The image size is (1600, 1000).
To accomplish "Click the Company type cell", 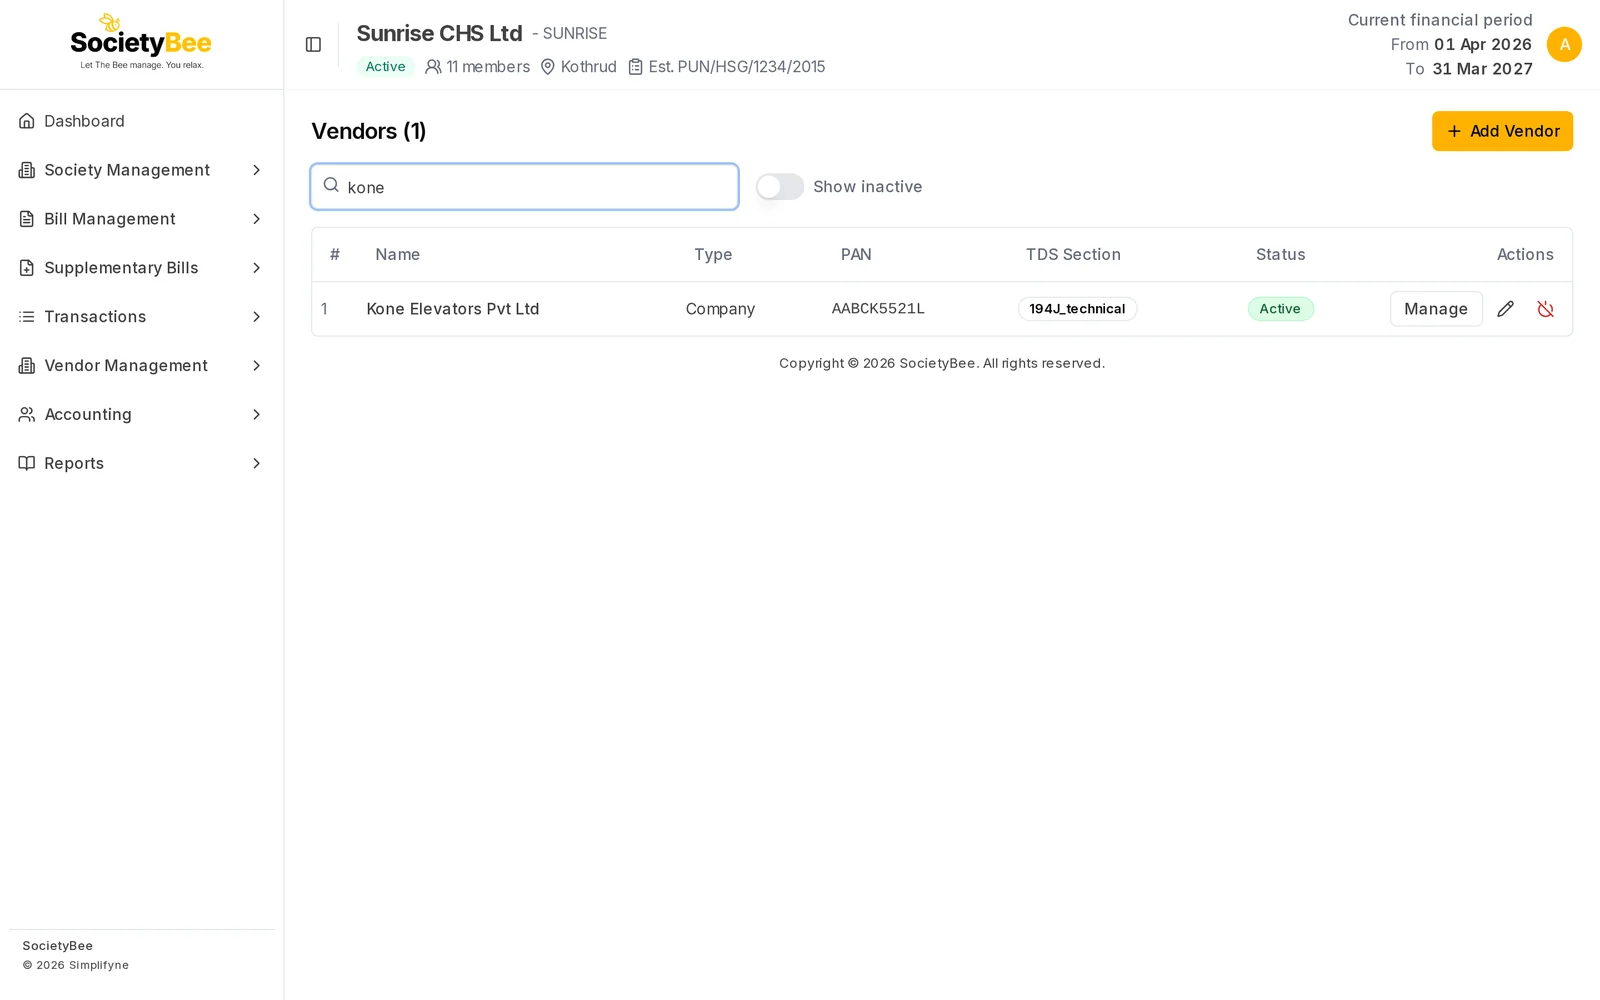I will pyautogui.click(x=720, y=309).
